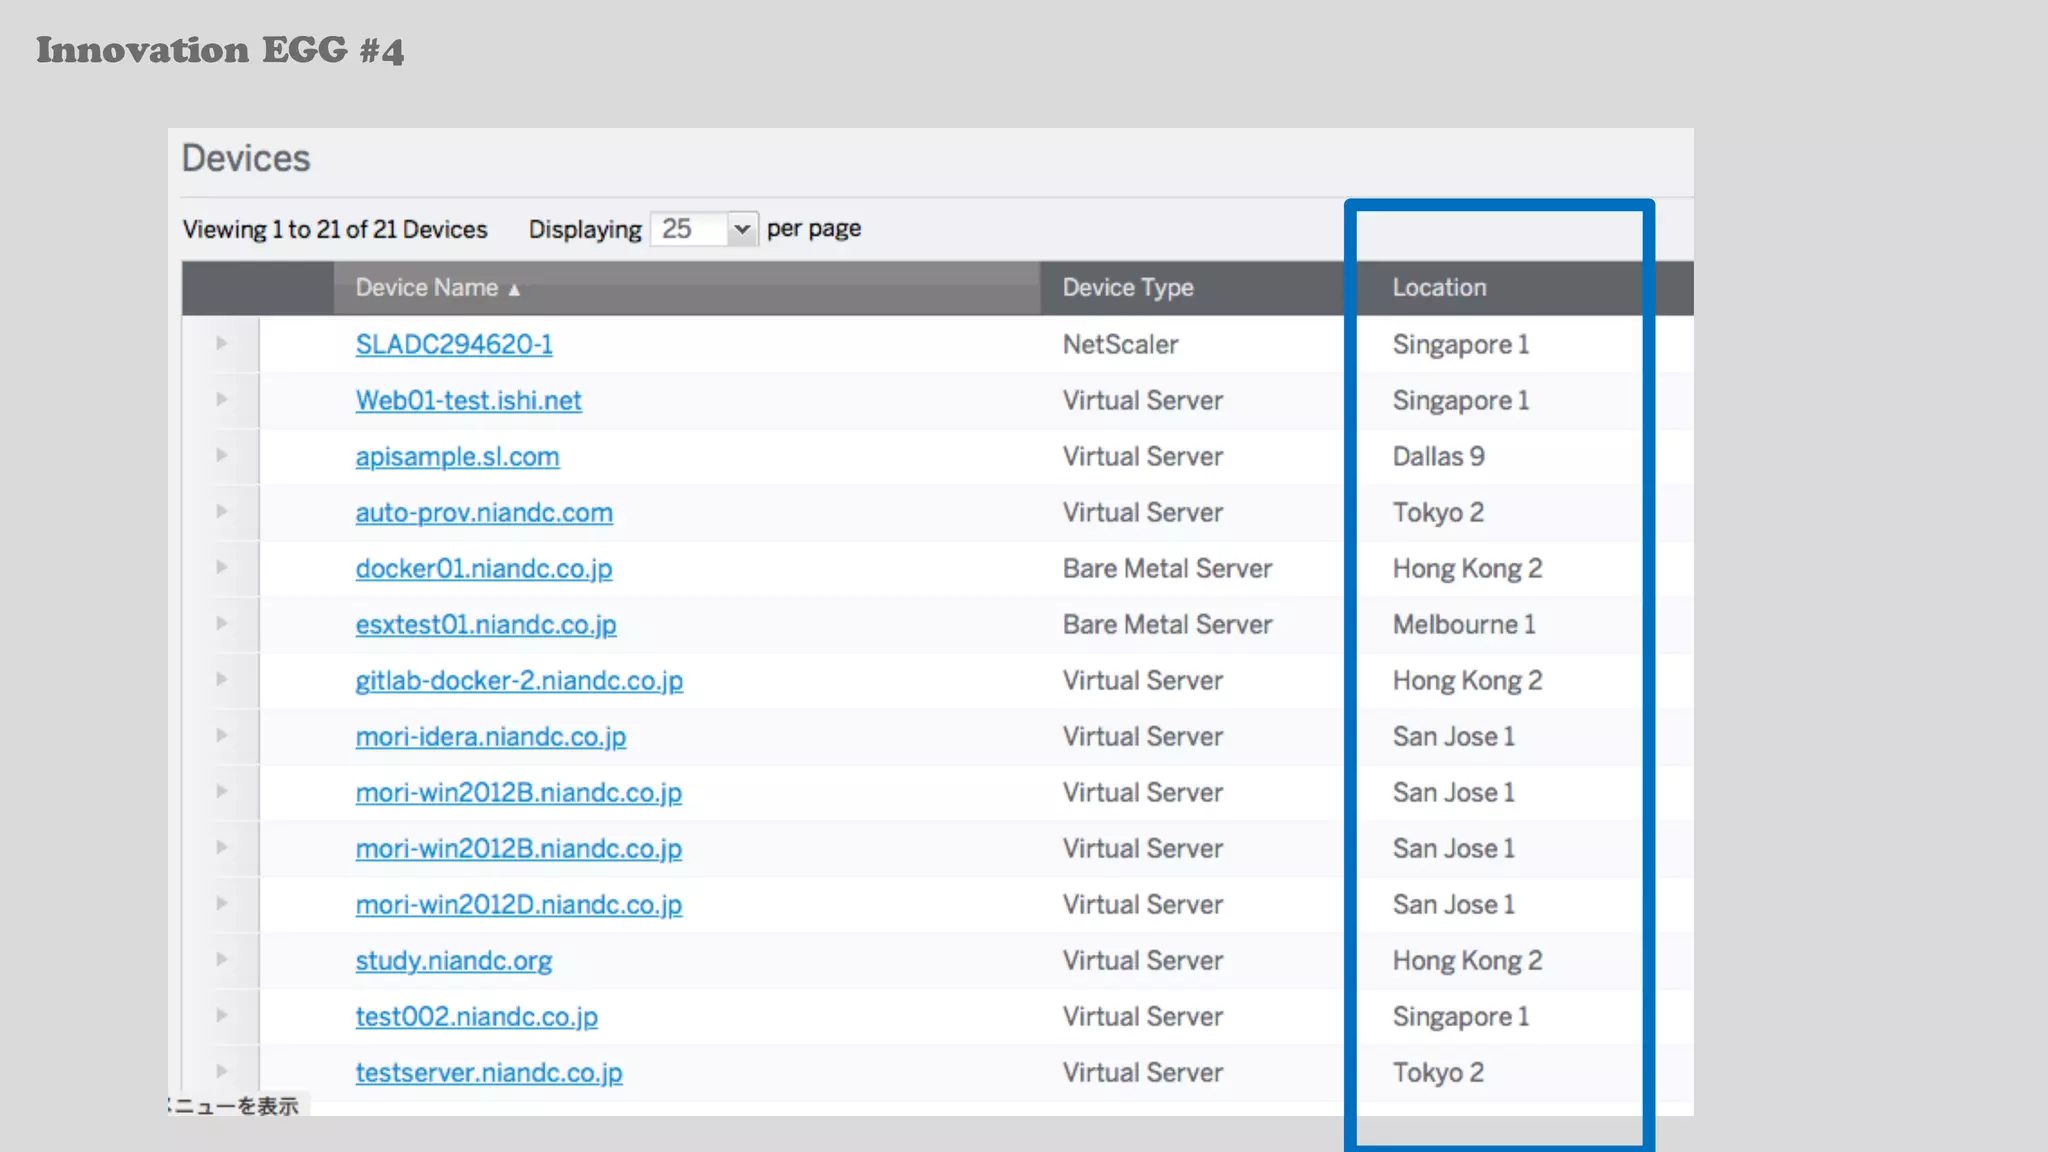
Task: Expand the docker01.niandc.co.jp row arrow
Action: click(x=221, y=568)
